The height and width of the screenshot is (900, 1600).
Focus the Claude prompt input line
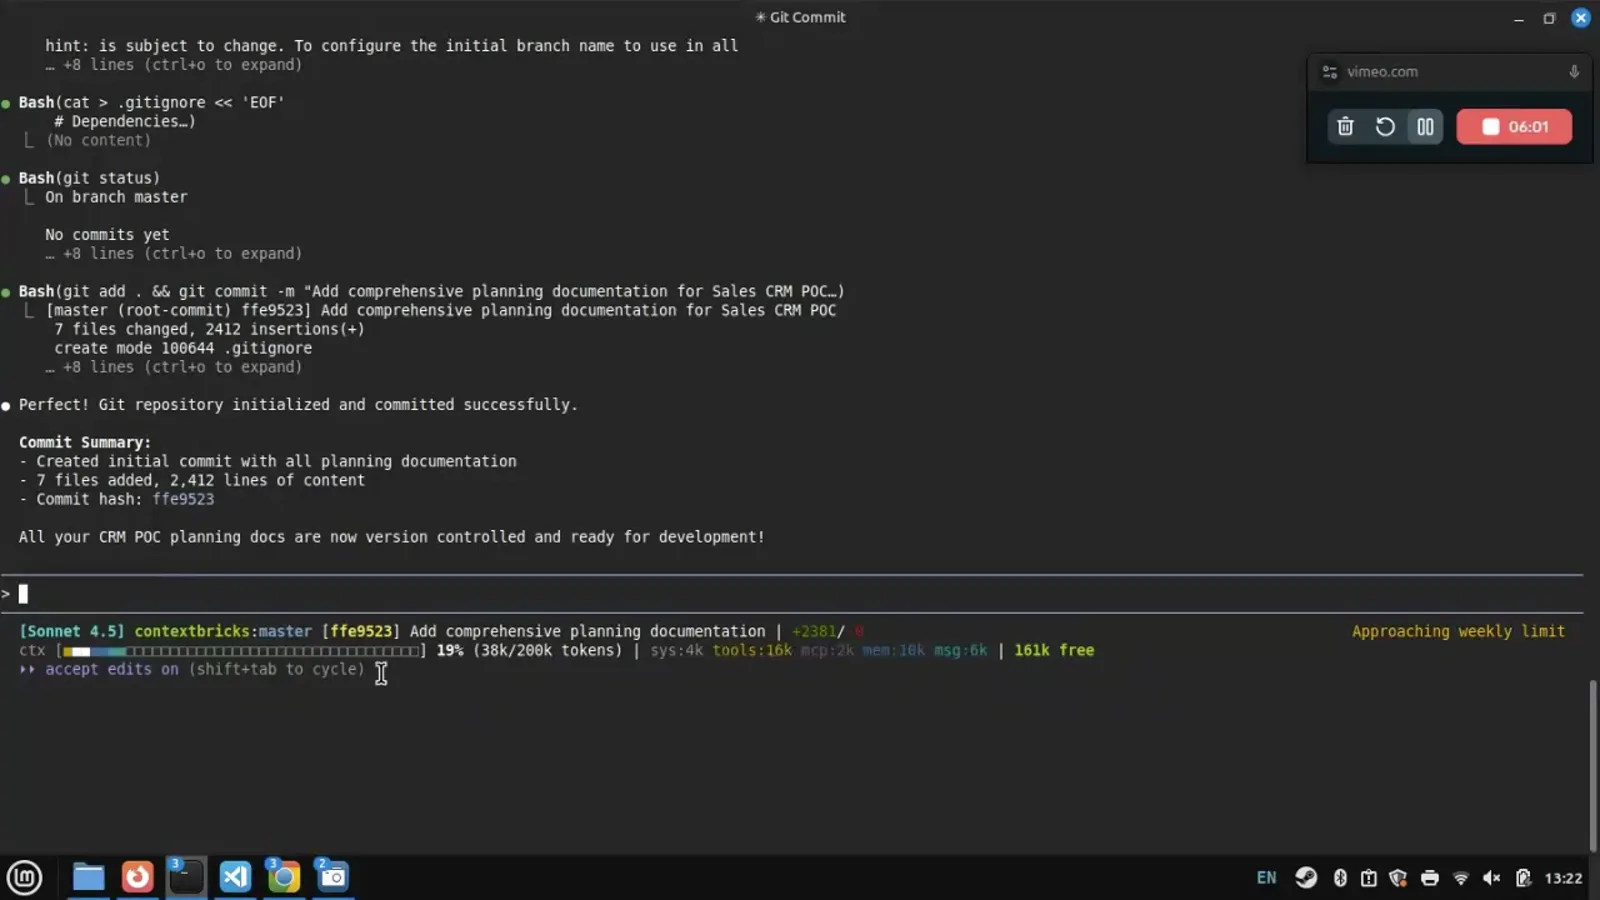[x=792, y=594]
